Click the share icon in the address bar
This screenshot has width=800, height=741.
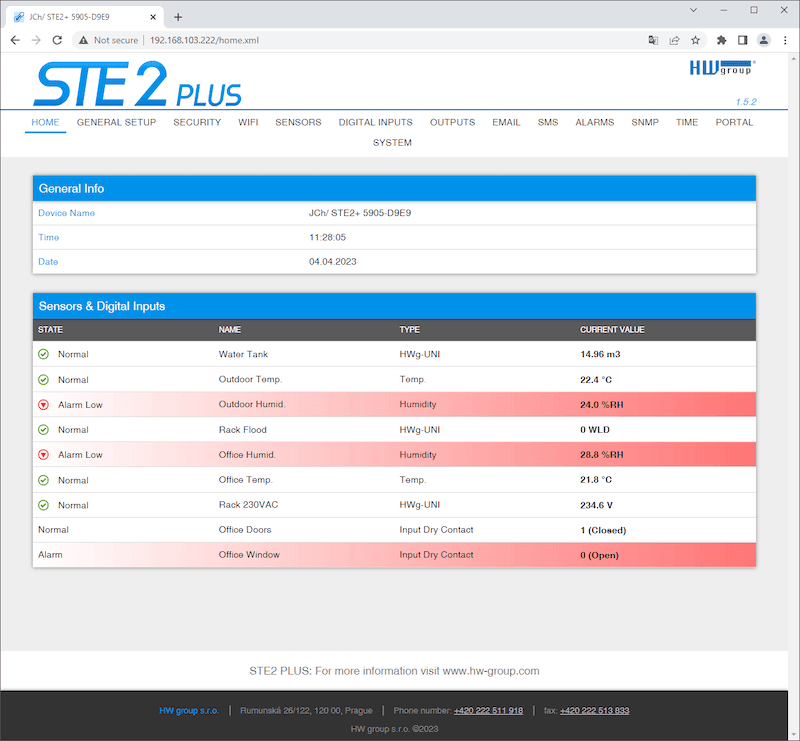pyautogui.click(x=674, y=40)
